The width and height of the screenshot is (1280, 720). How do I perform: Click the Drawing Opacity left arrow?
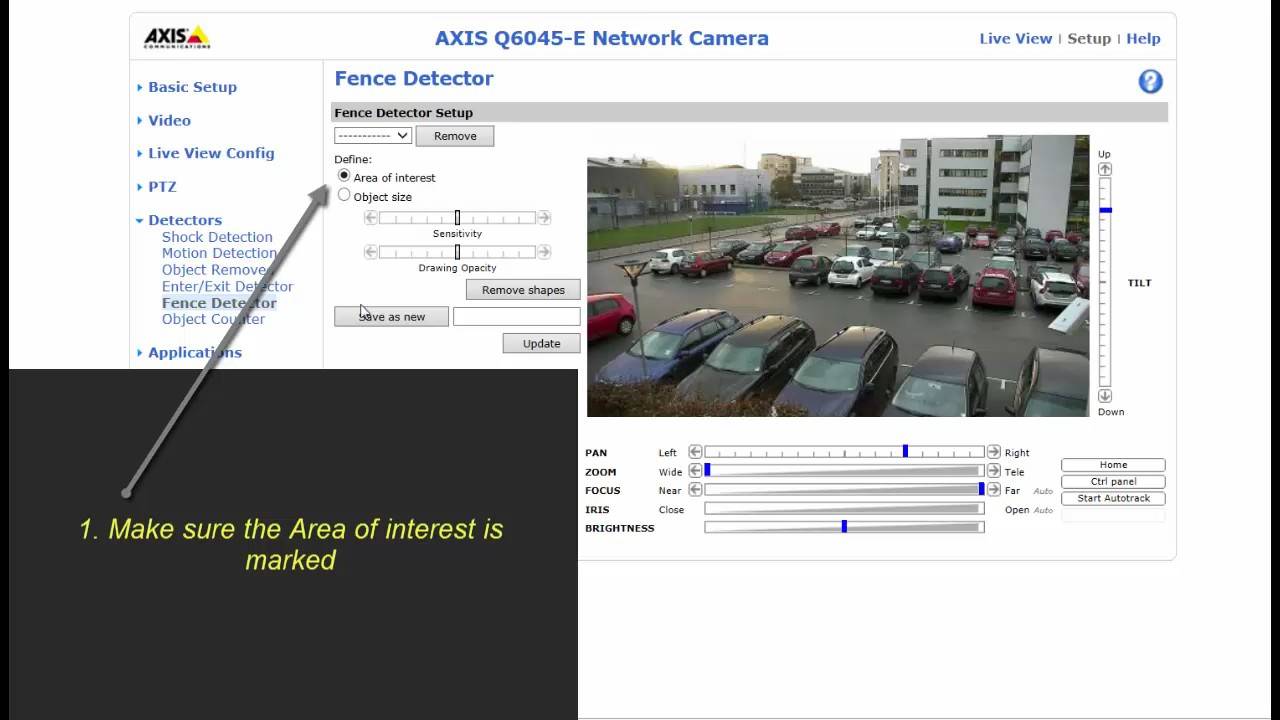pyautogui.click(x=371, y=252)
